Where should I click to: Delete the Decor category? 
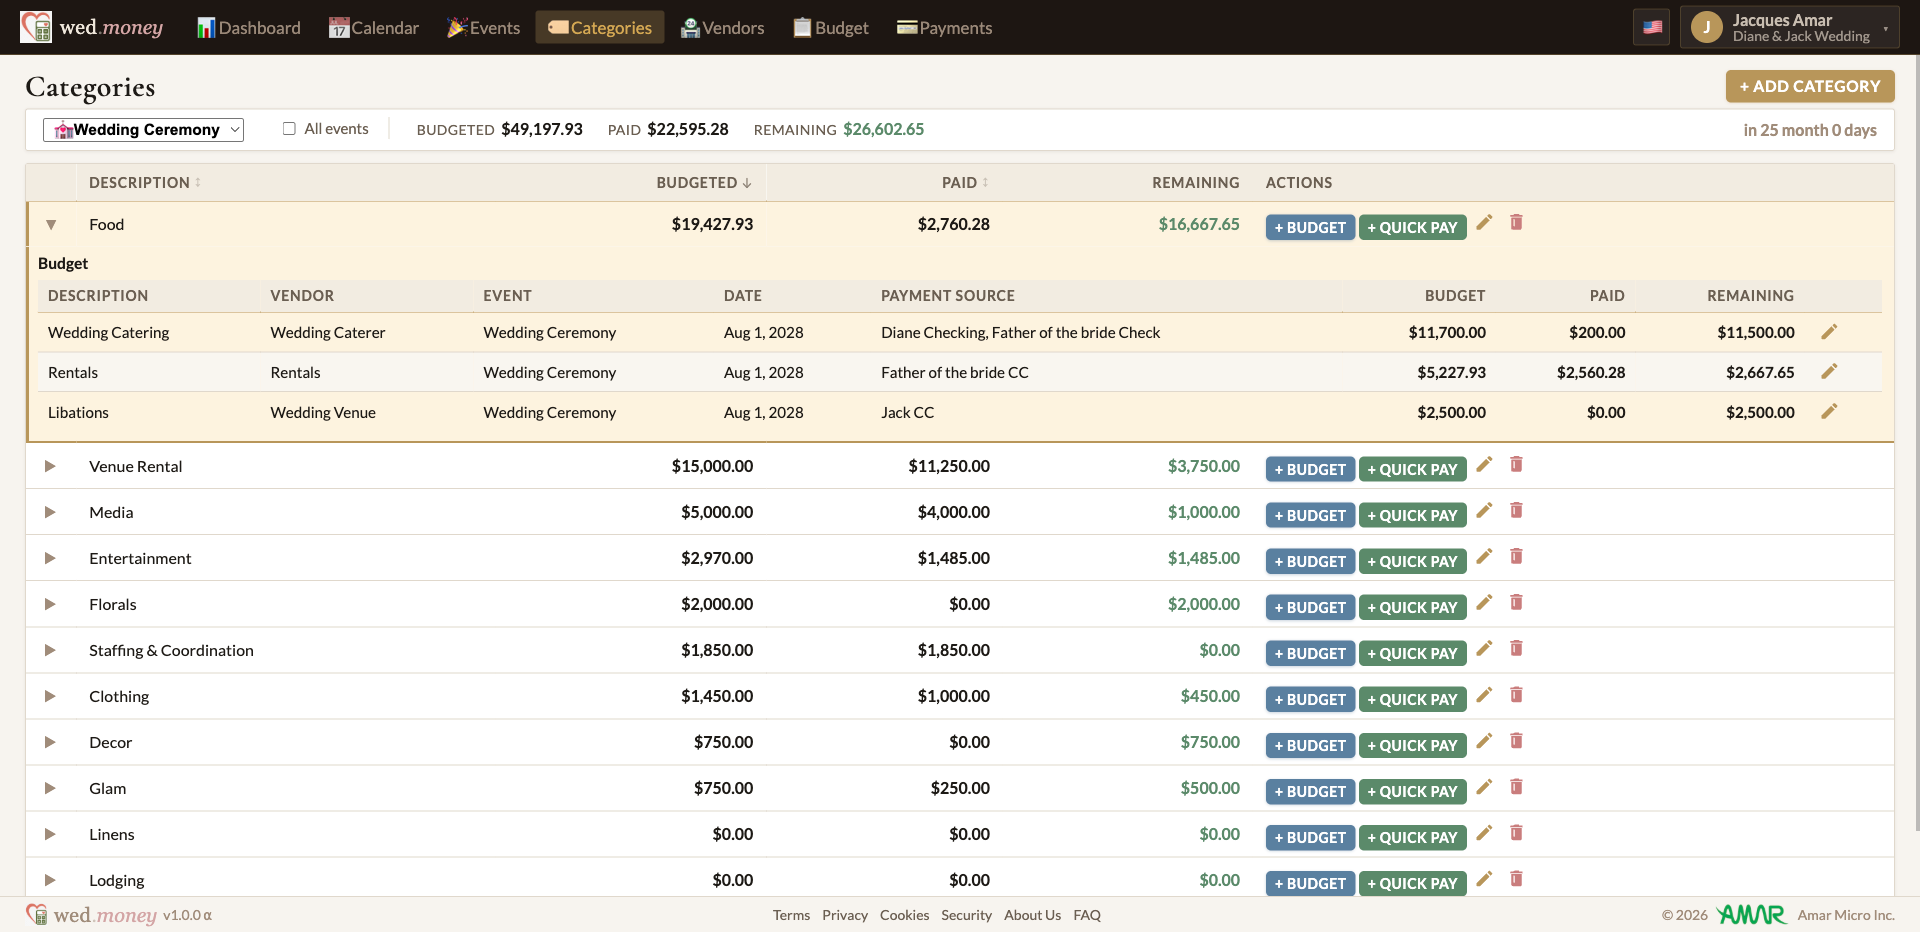pos(1516,740)
